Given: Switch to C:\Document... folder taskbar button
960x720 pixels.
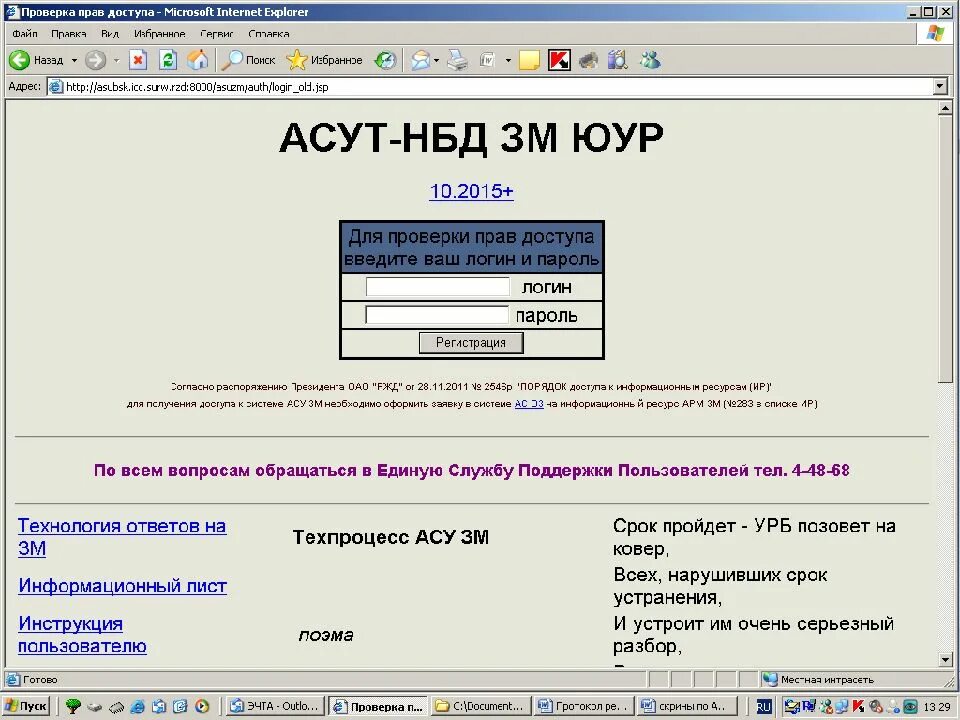Looking at the screenshot, I should pos(481,706).
